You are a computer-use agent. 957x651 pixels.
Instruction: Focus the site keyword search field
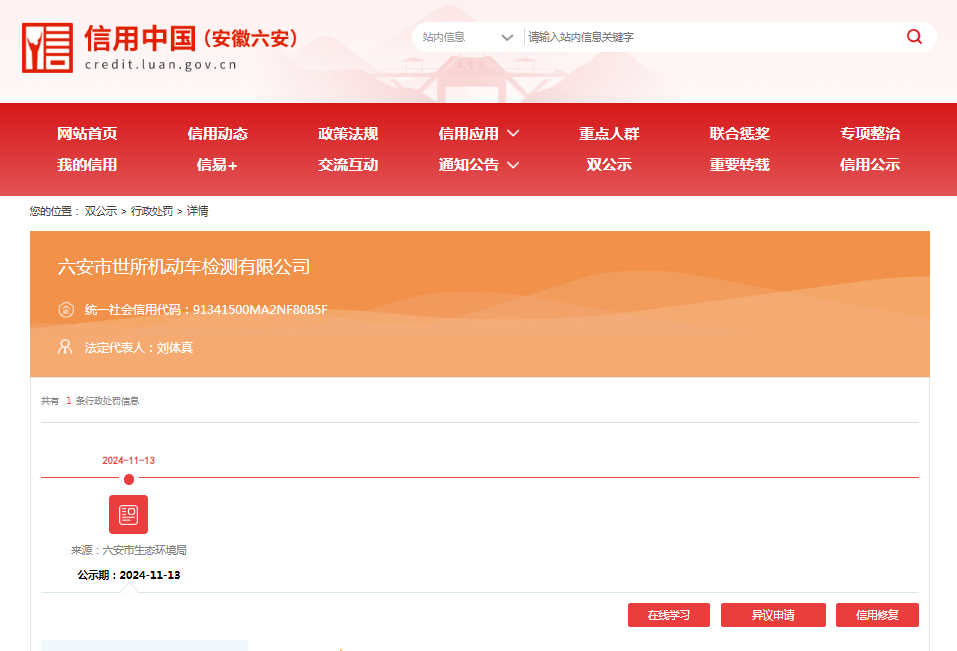coord(712,37)
